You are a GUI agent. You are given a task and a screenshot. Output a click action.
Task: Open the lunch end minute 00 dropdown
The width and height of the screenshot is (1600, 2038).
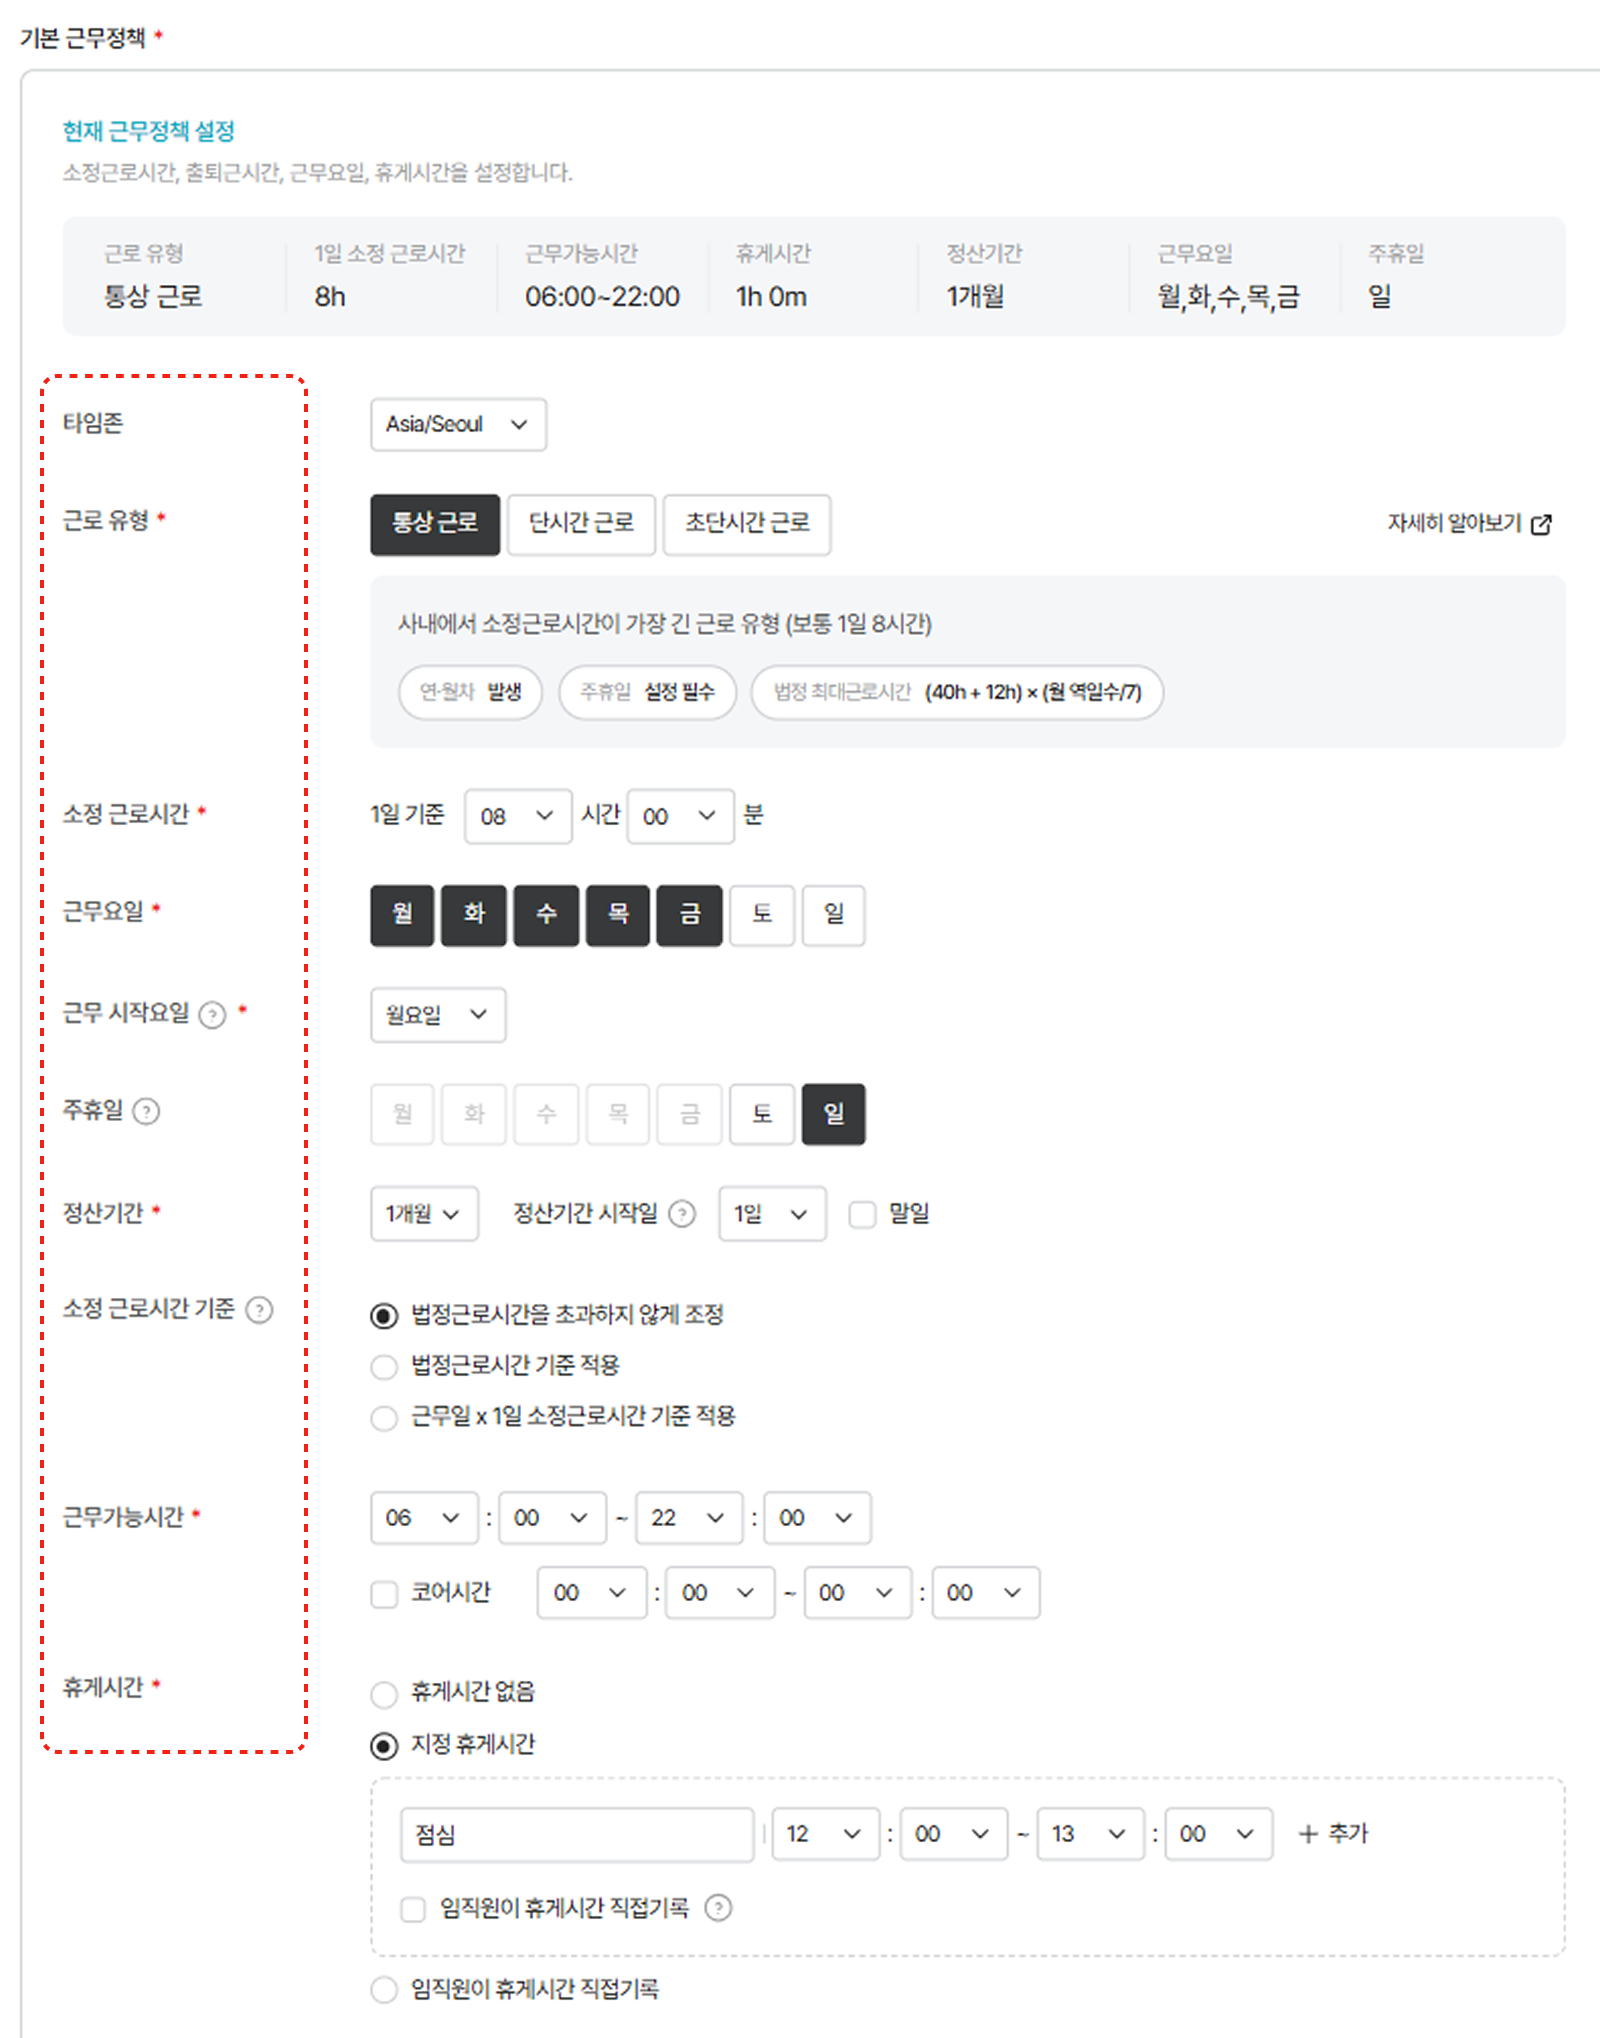(x=1219, y=1834)
